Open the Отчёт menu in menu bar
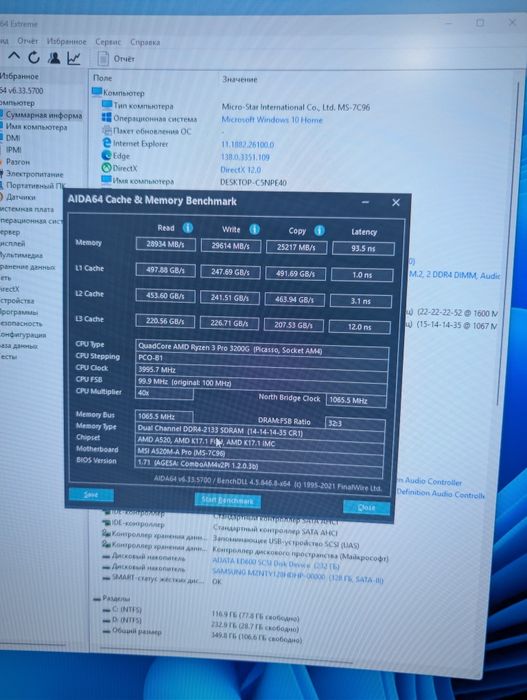The image size is (527, 700). [x=28, y=41]
